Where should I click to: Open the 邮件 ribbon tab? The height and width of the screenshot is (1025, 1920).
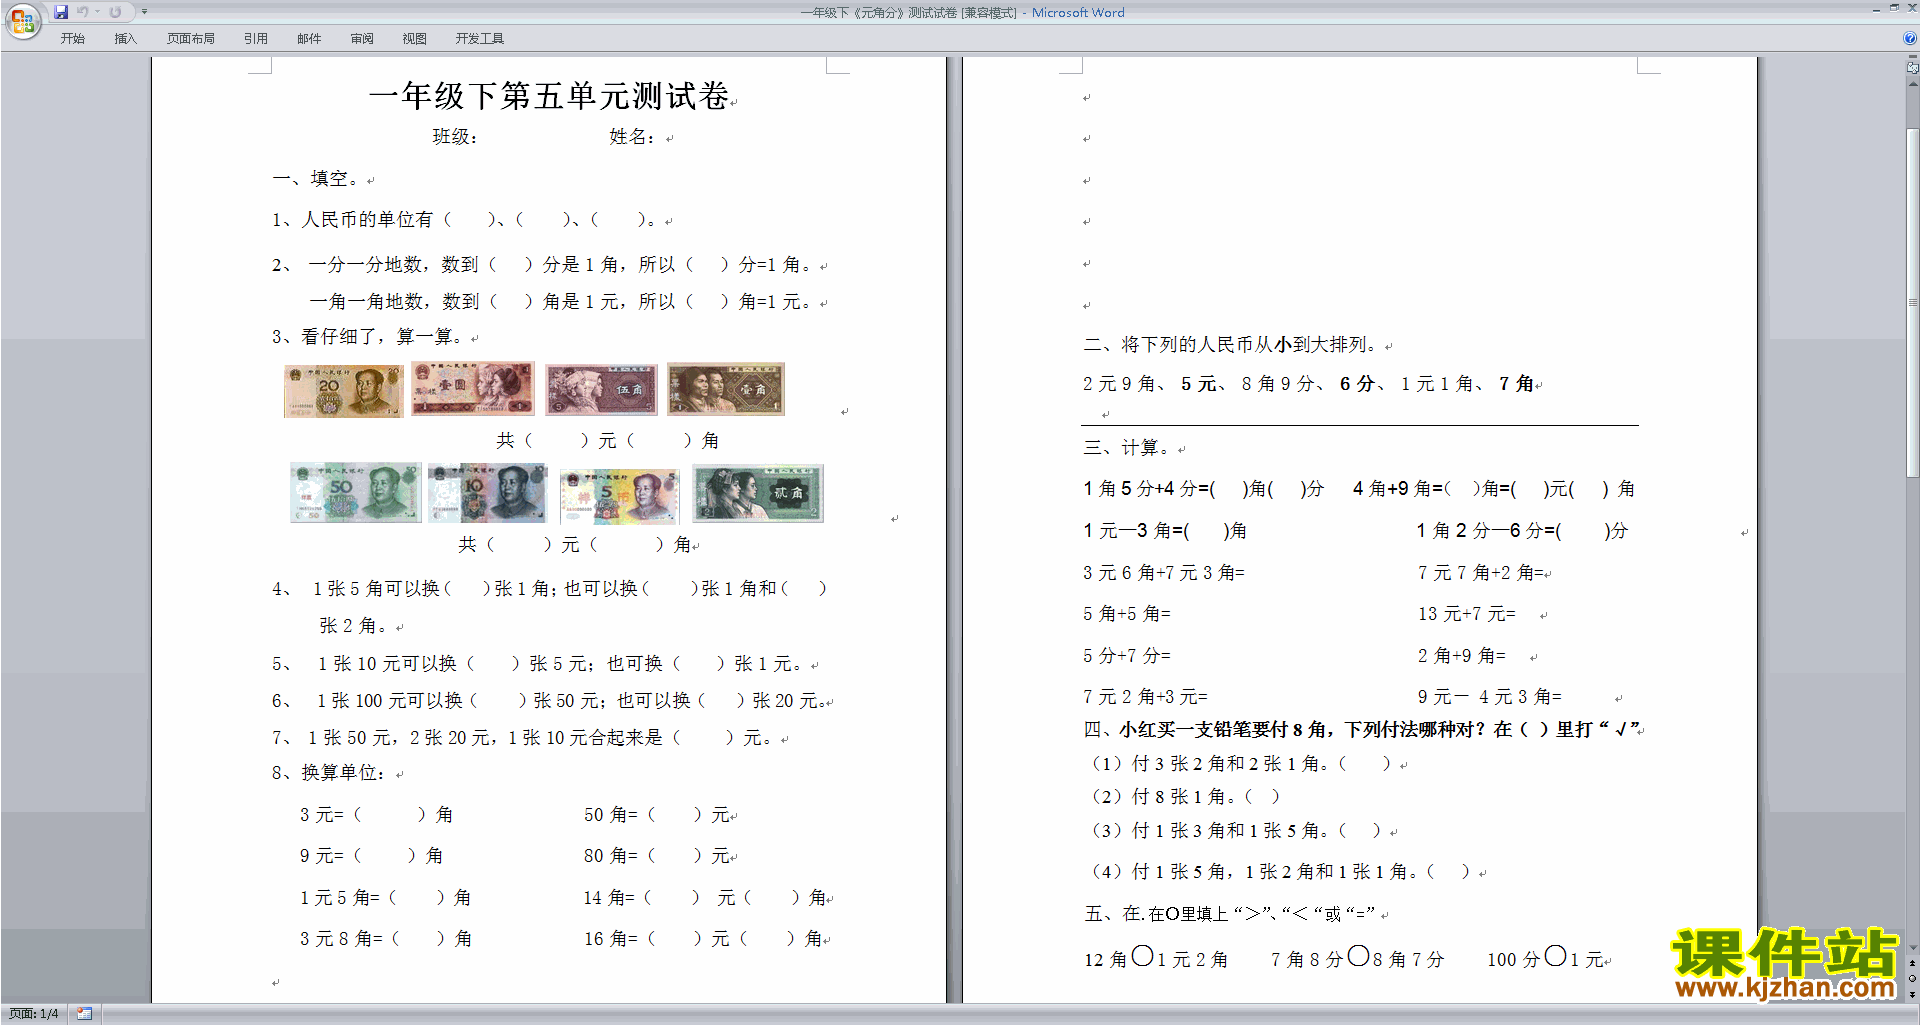pyautogui.click(x=309, y=39)
